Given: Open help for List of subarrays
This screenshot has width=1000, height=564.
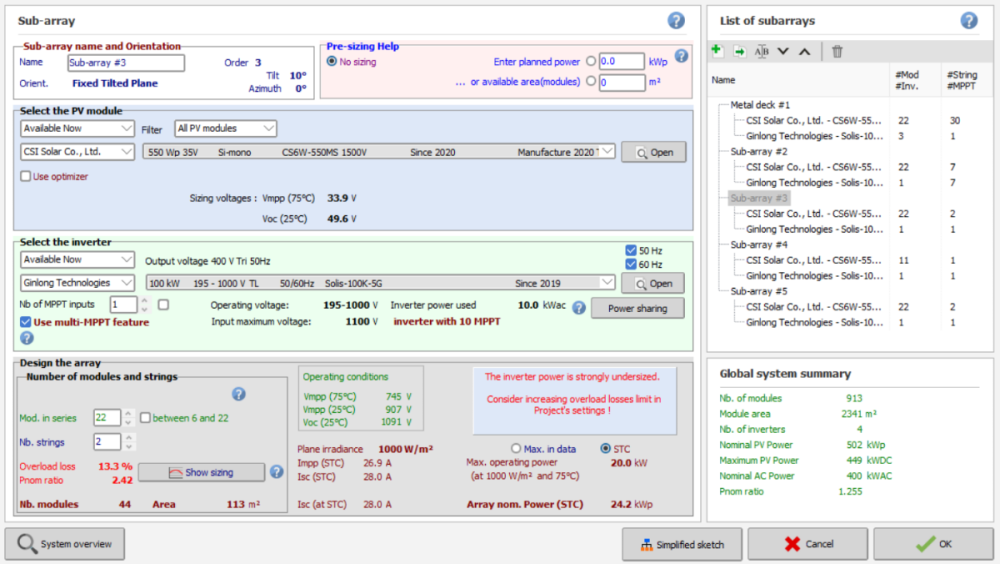Looking at the screenshot, I should (x=968, y=20).
